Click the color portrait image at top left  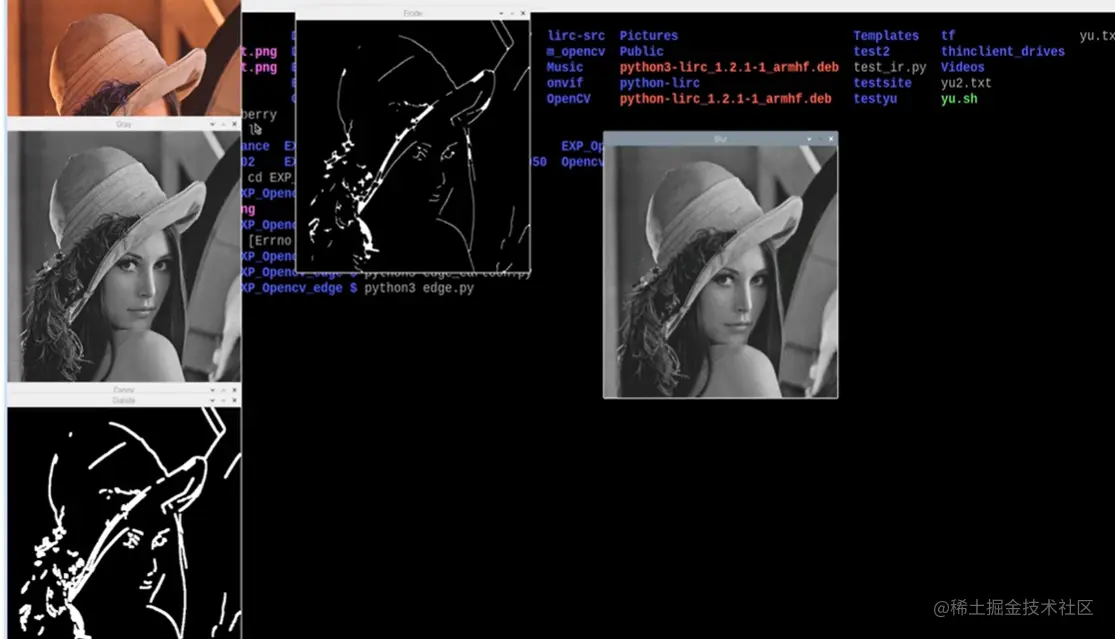click(x=124, y=58)
